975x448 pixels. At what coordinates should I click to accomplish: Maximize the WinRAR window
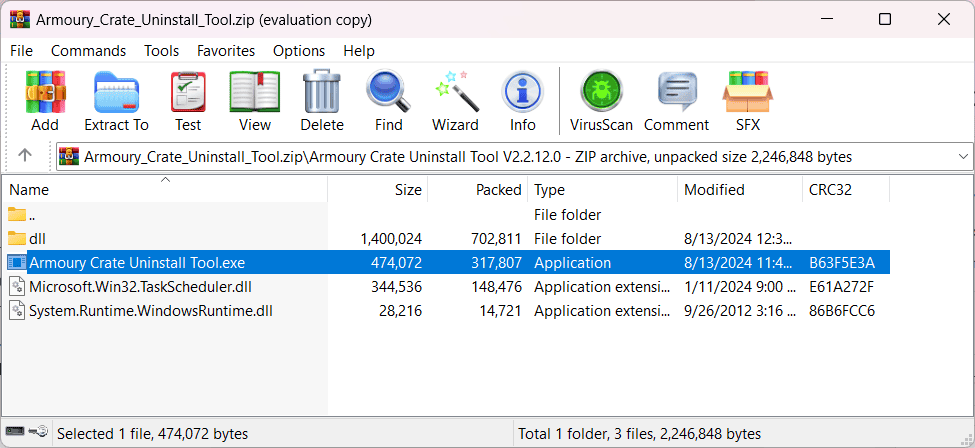coord(885,19)
